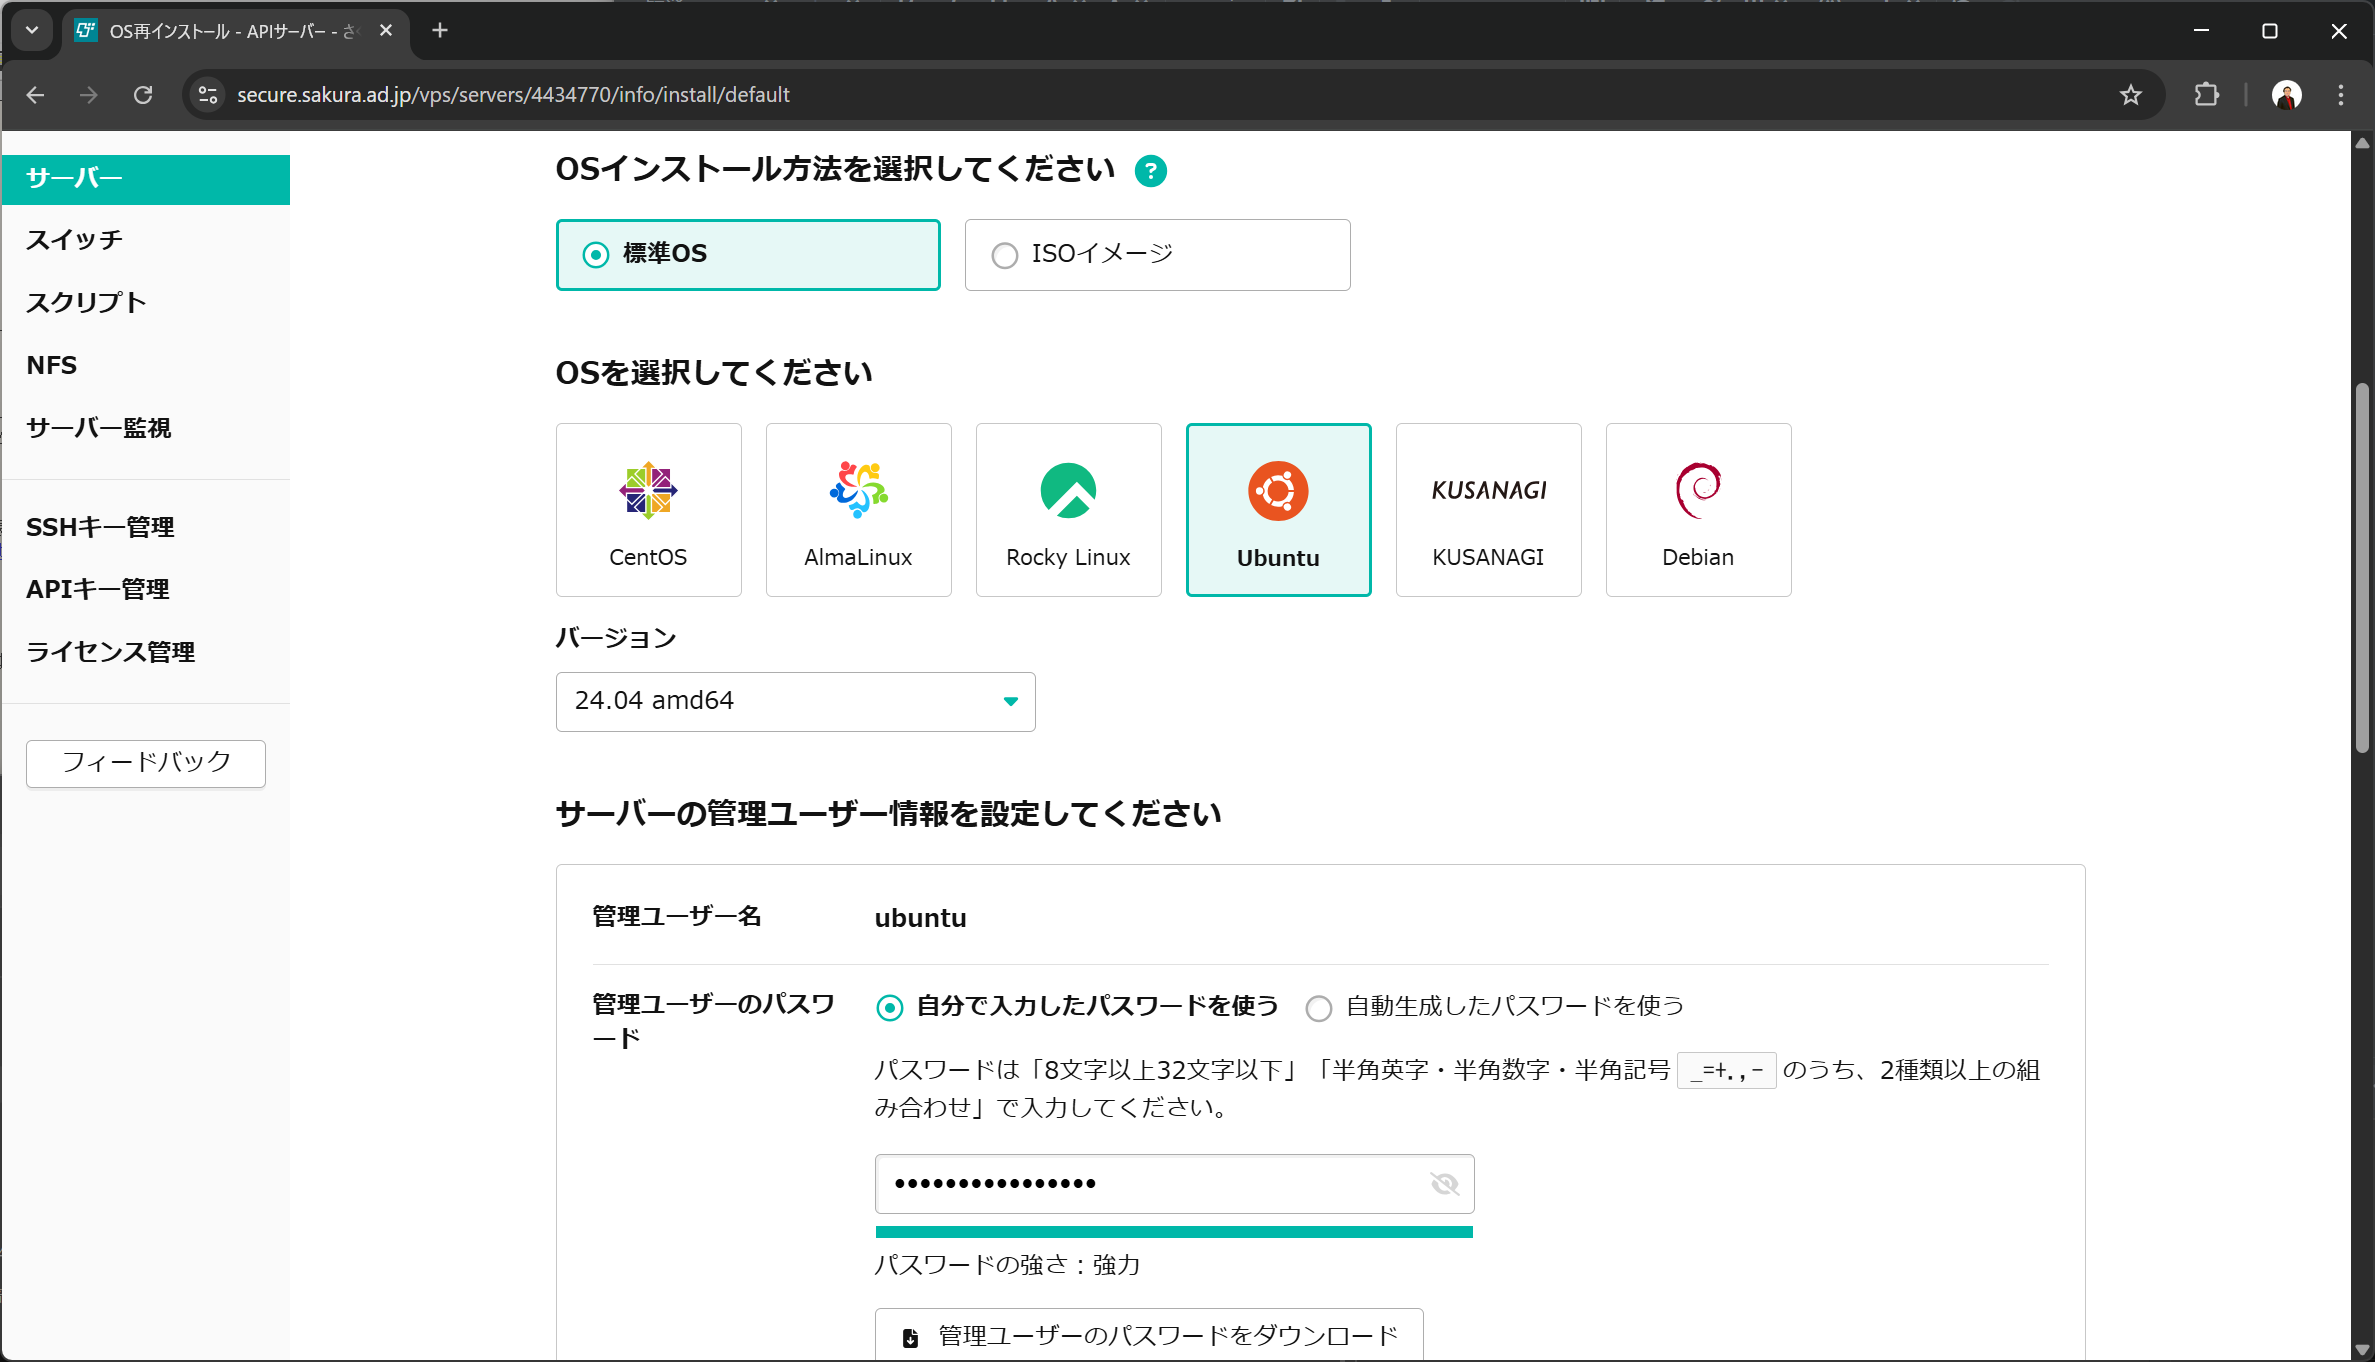Open the browser extensions puzzle icon
2375x1362 pixels.
pos(2206,95)
